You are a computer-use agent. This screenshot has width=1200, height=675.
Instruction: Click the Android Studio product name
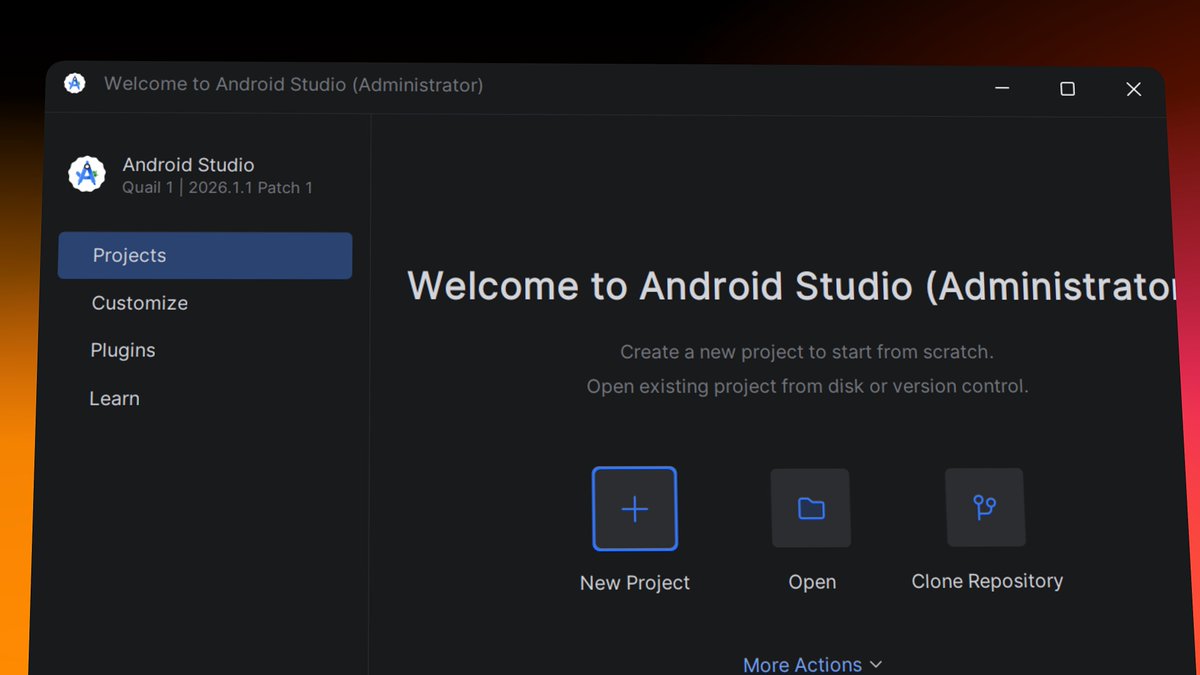[188, 165]
